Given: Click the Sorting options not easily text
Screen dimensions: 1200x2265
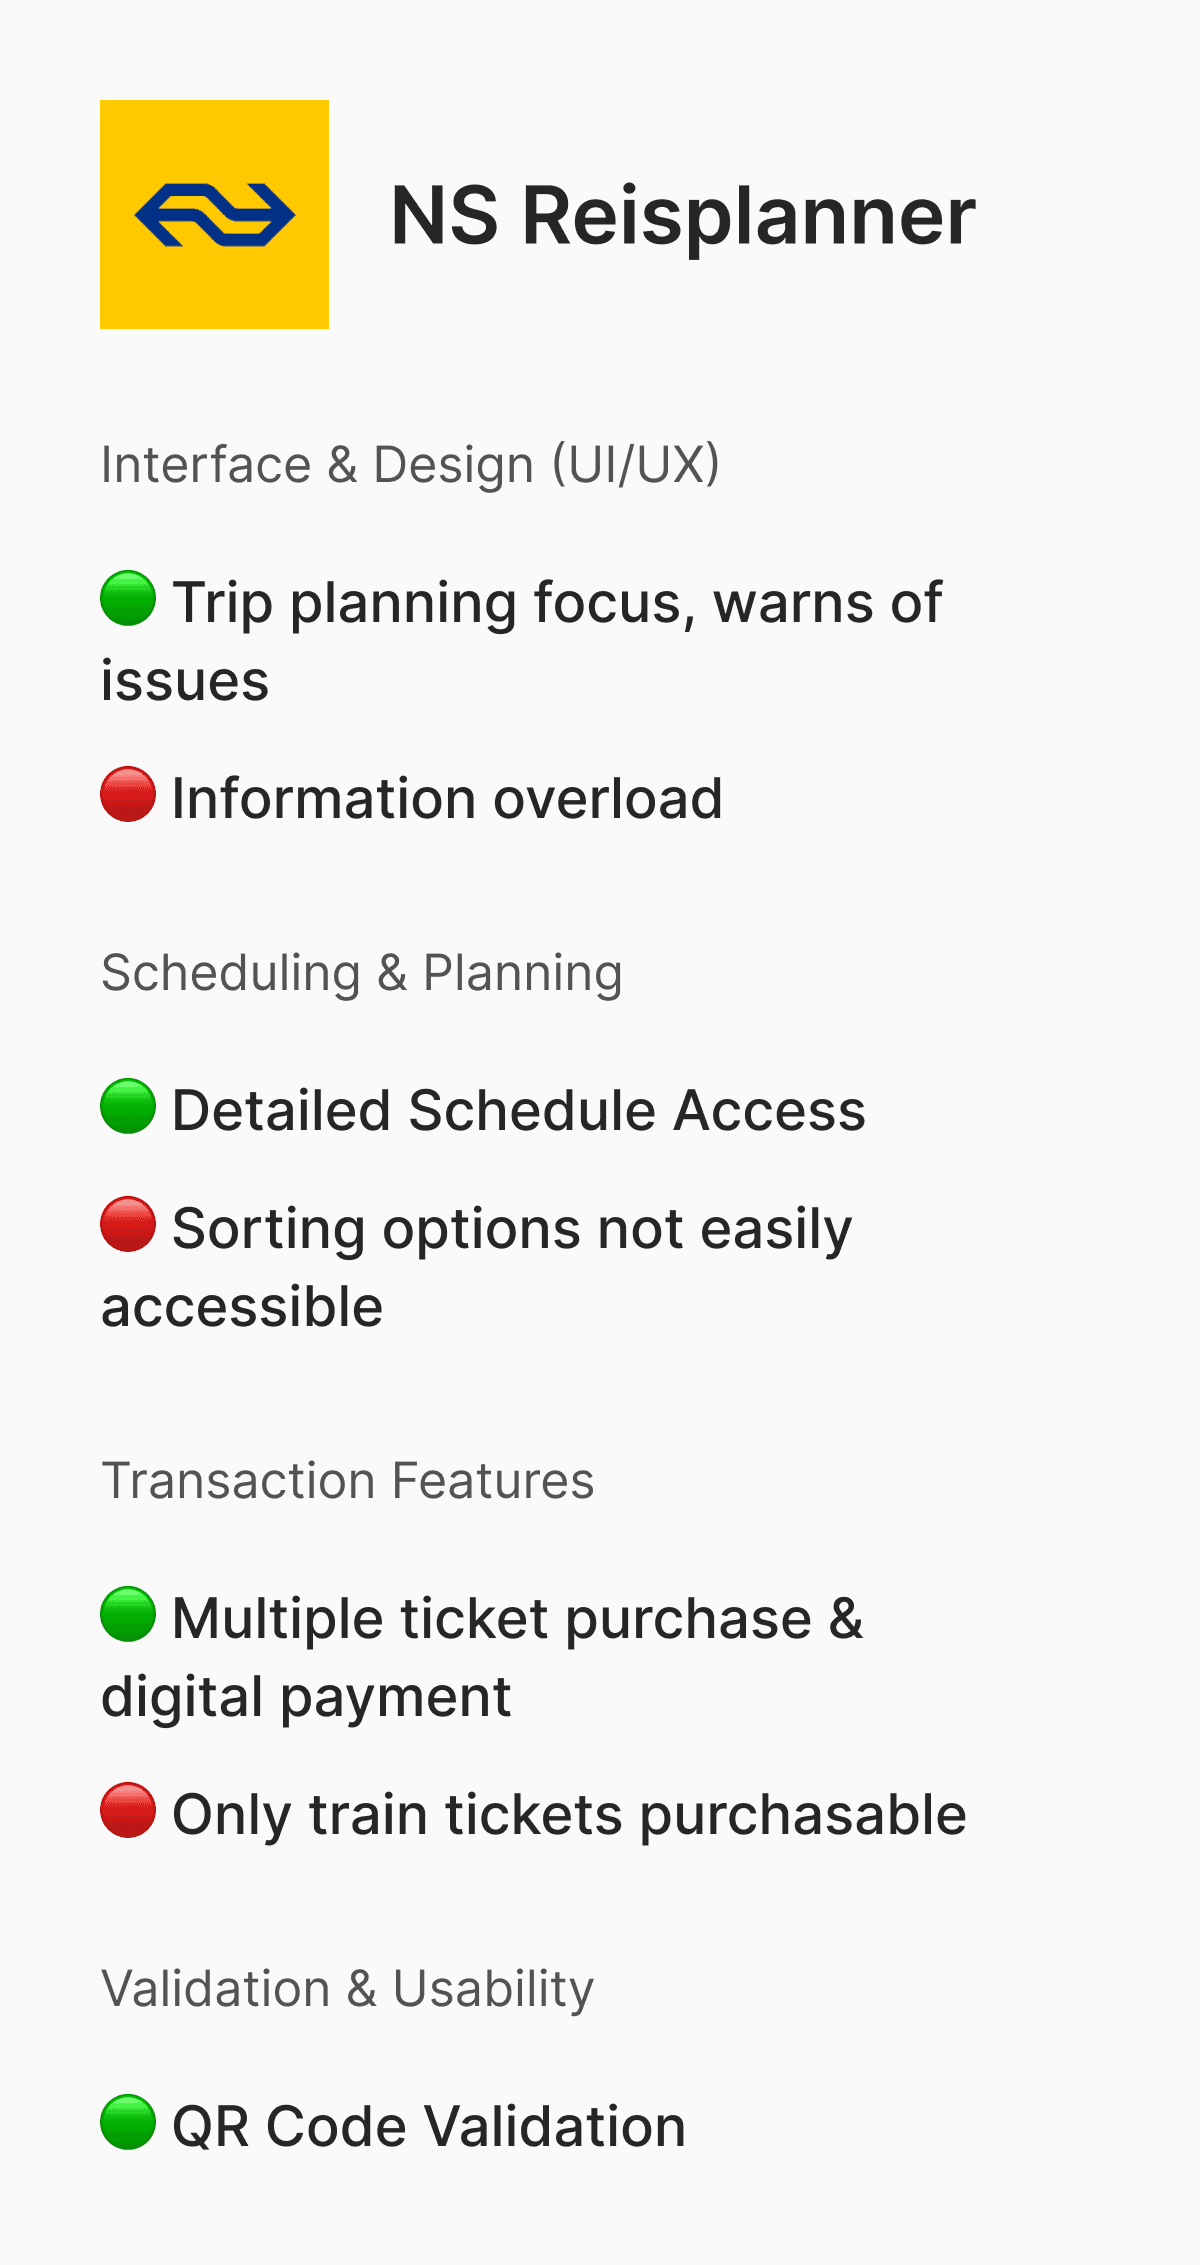Looking at the screenshot, I should pos(512,1229).
